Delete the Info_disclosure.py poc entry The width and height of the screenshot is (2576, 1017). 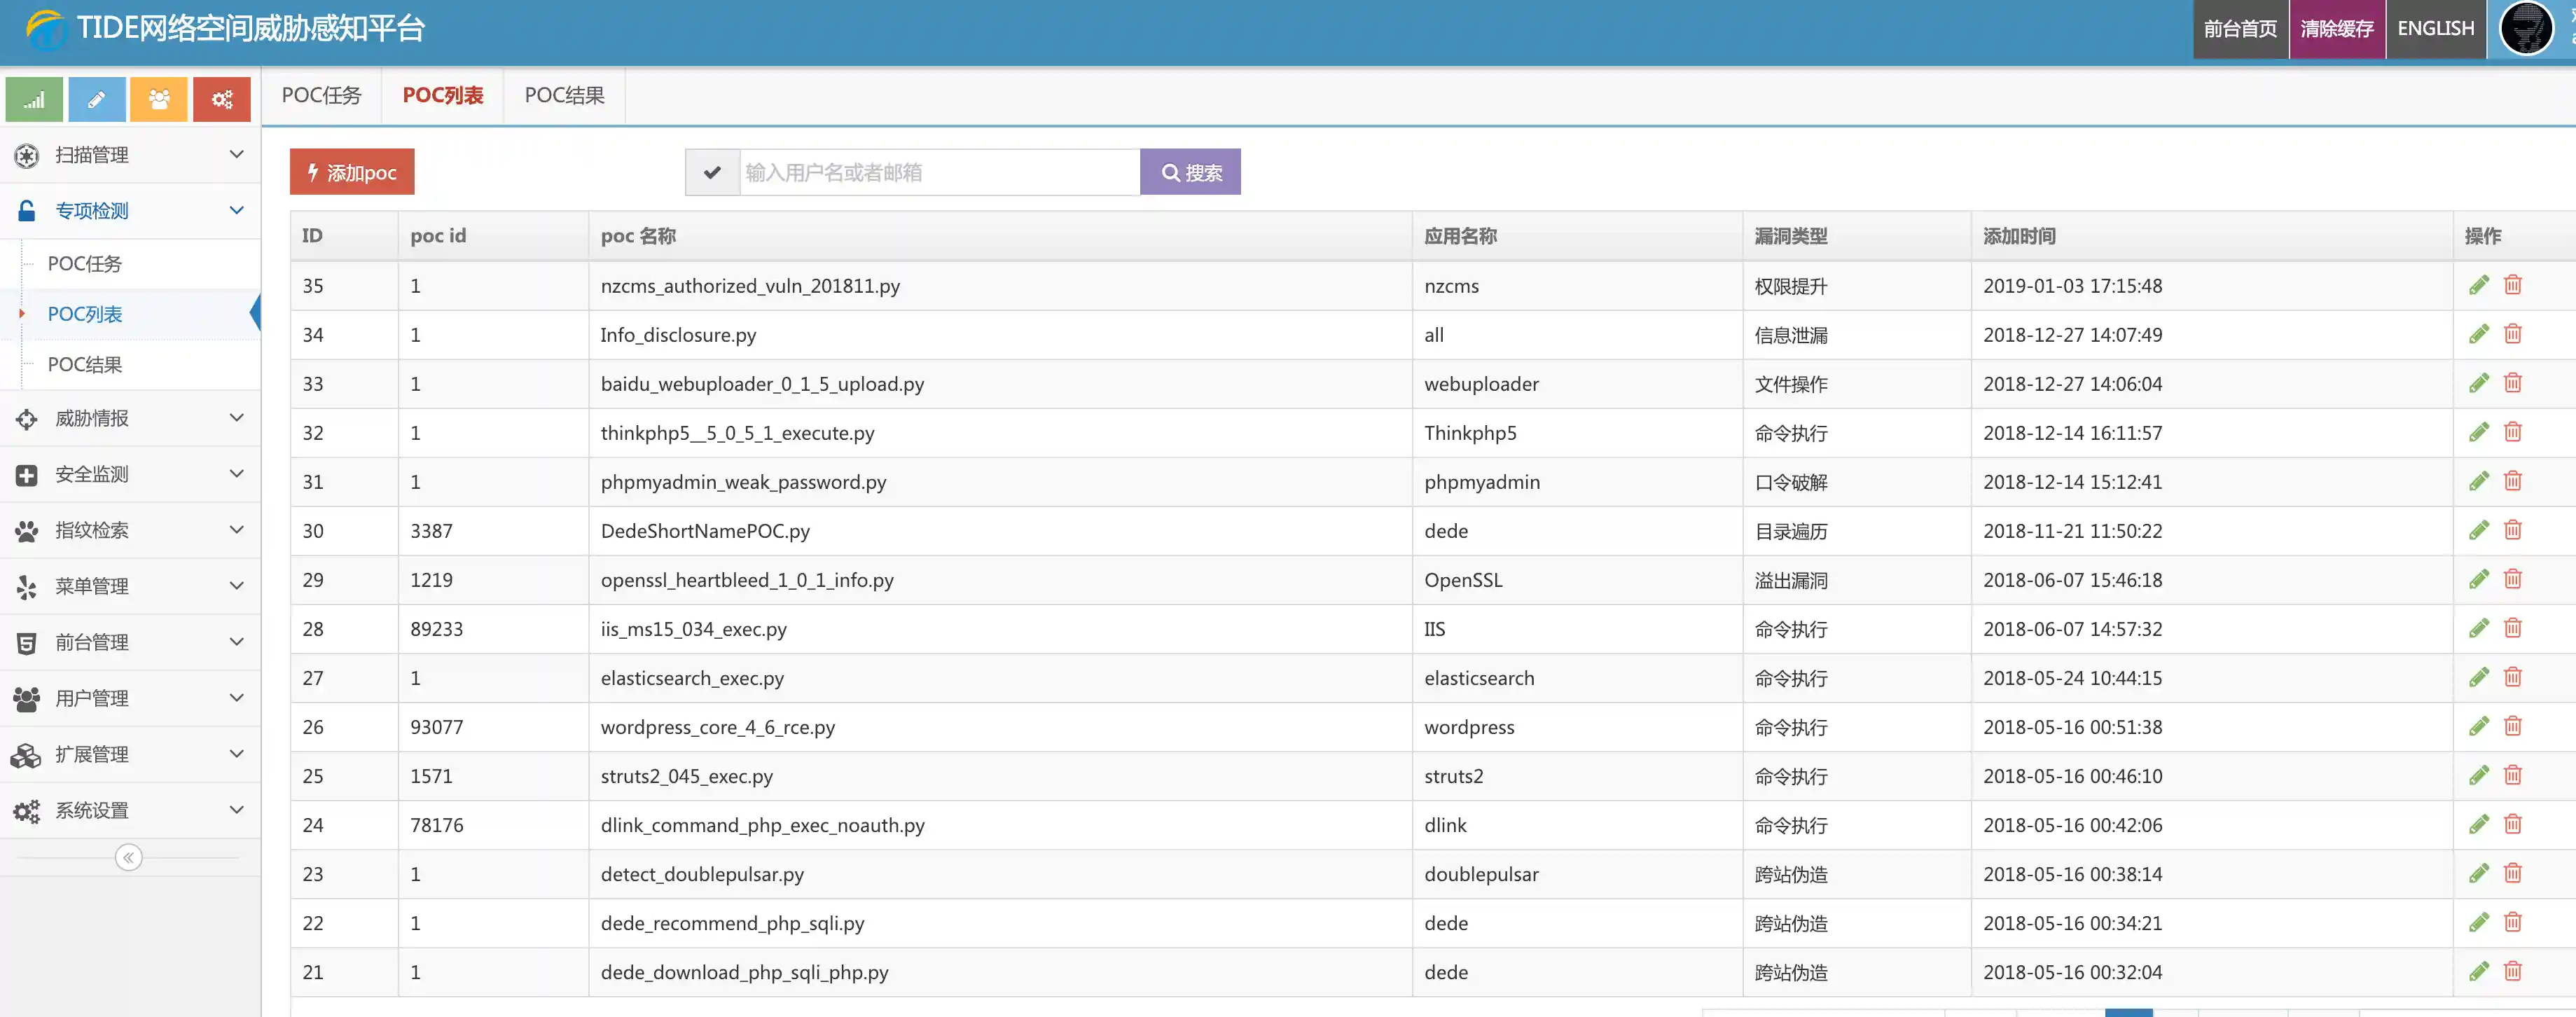(2512, 334)
